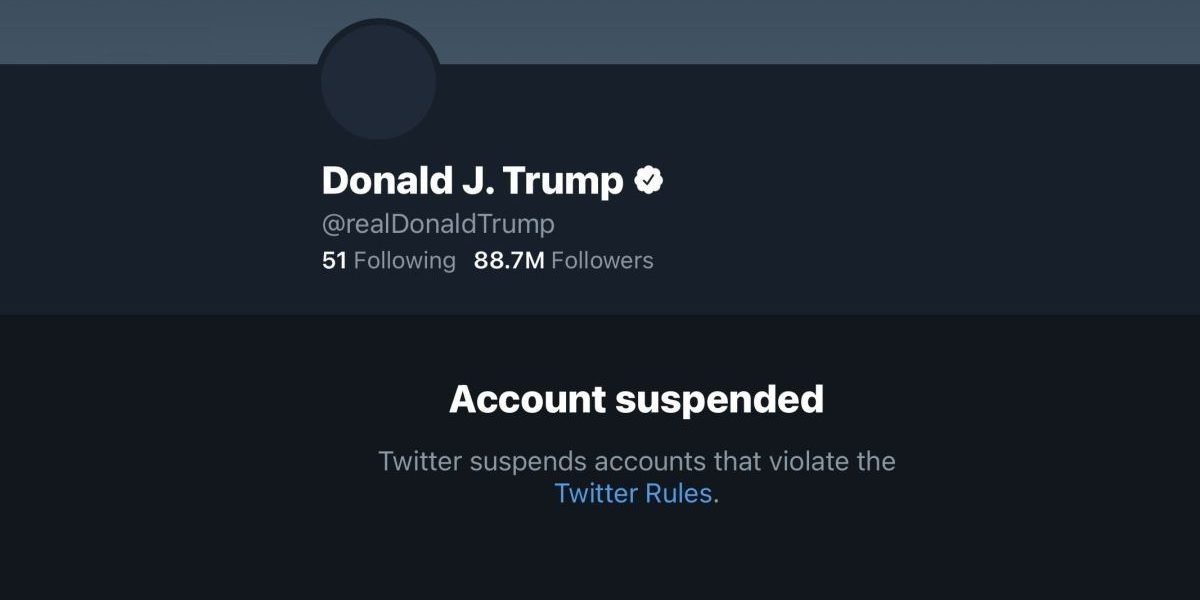This screenshot has height=600, width=1200.
Task: Open the empty profile avatar circle
Action: coord(378,82)
